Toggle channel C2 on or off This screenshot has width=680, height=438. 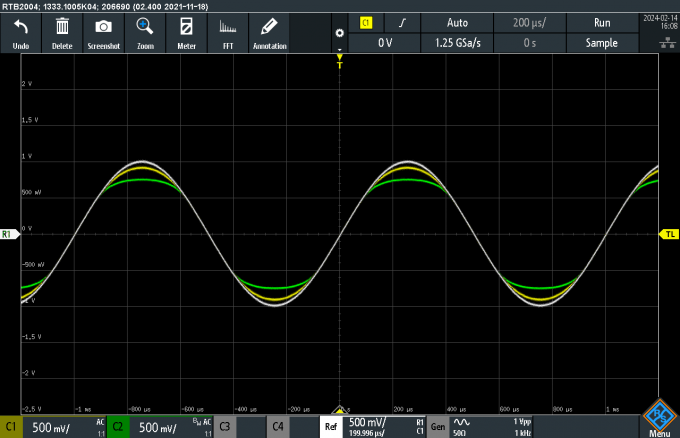[x=117, y=427]
